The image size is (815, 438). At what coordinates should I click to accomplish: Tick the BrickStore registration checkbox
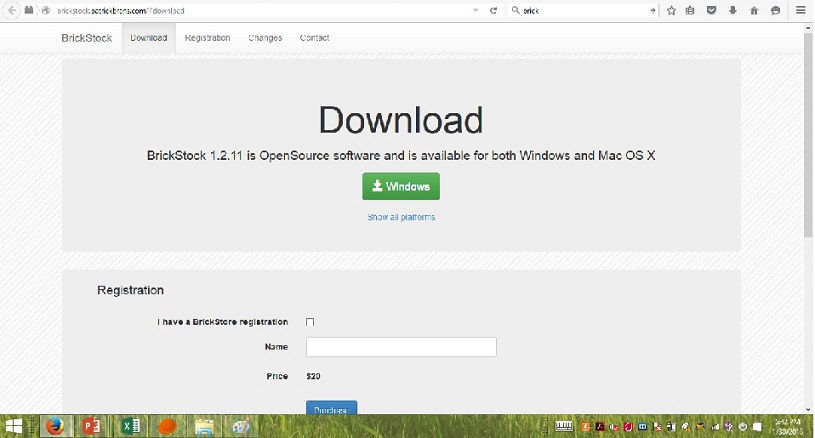tap(310, 322)
